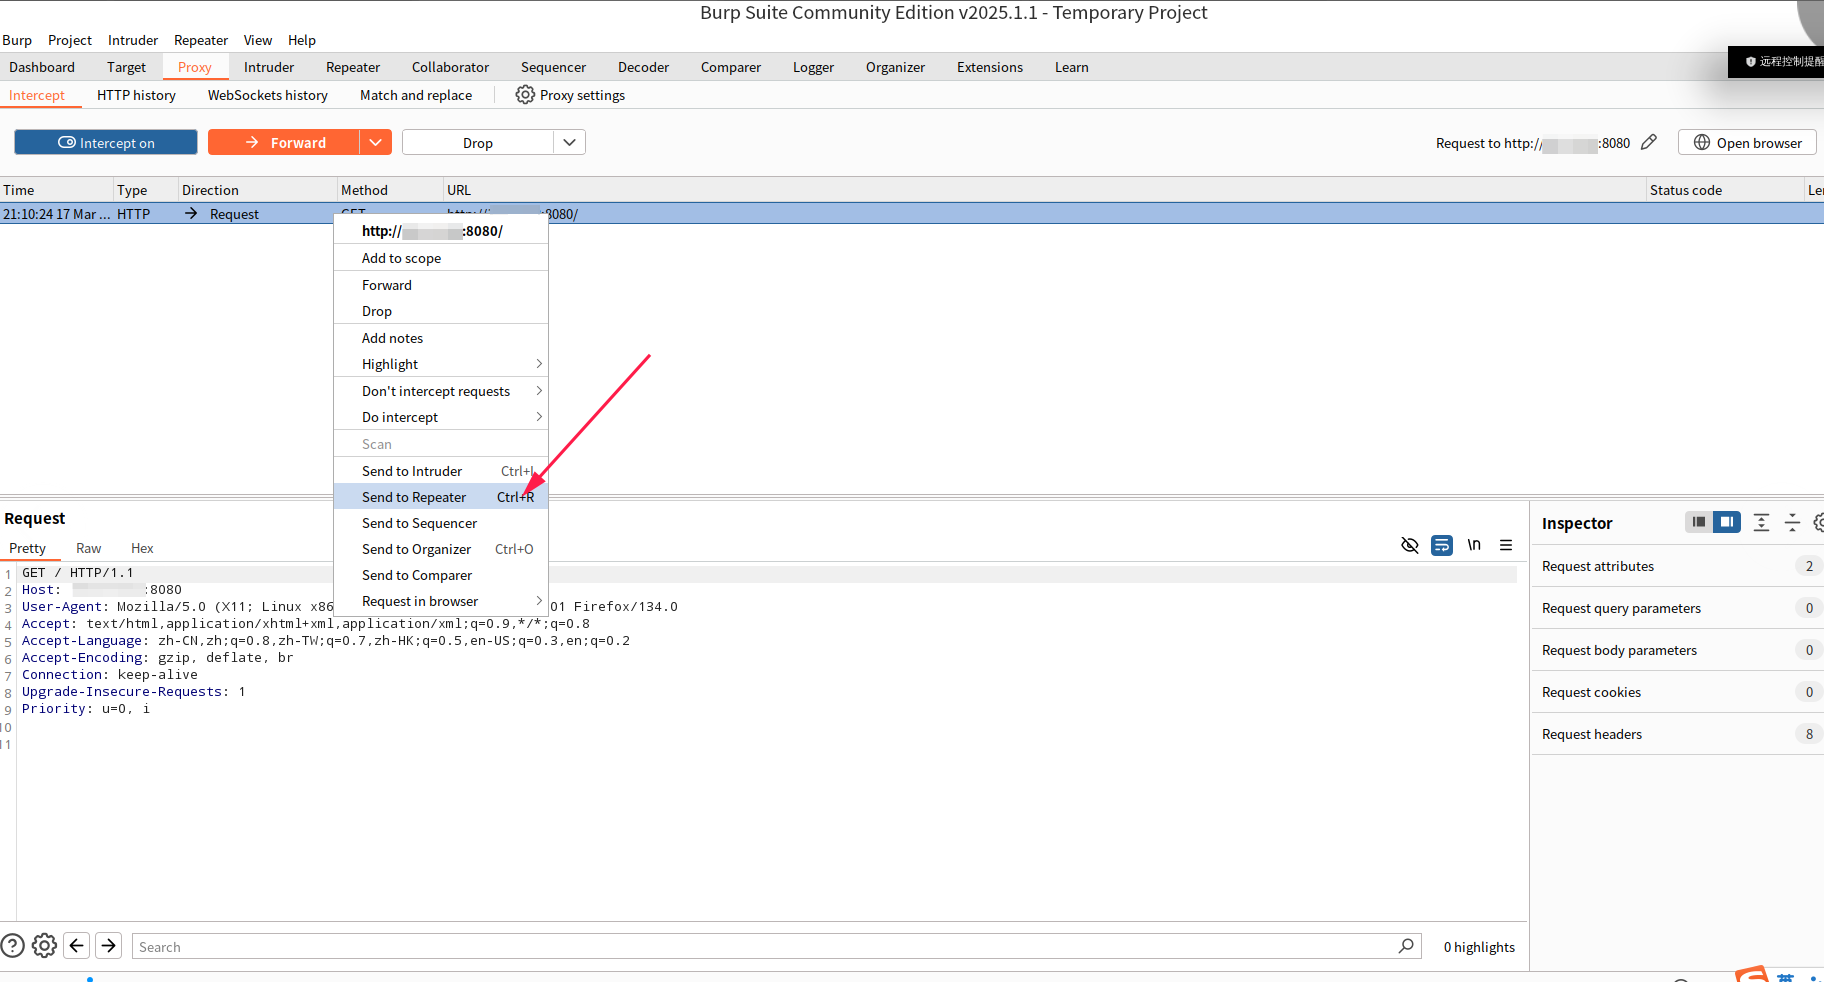Click the direction arrow in the Request row

(191, 214)
